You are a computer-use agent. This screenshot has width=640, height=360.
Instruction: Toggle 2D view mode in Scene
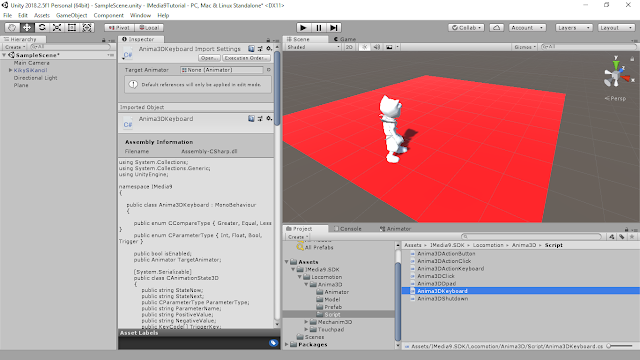(349, 47)
